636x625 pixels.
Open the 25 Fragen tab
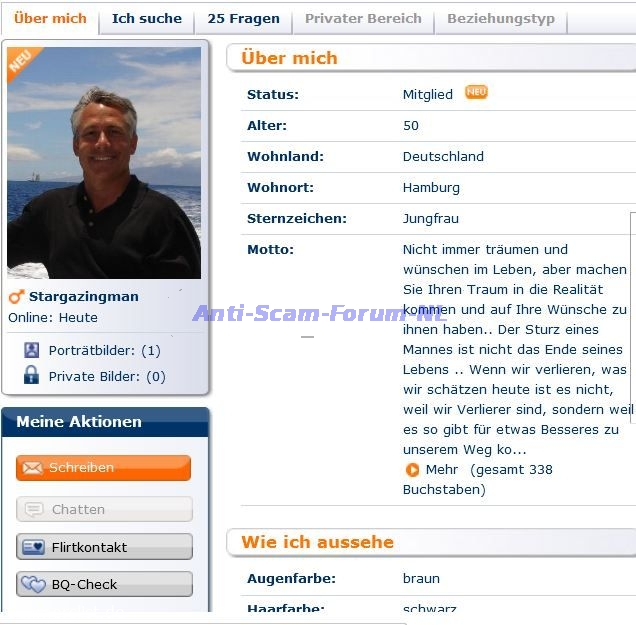243,19
